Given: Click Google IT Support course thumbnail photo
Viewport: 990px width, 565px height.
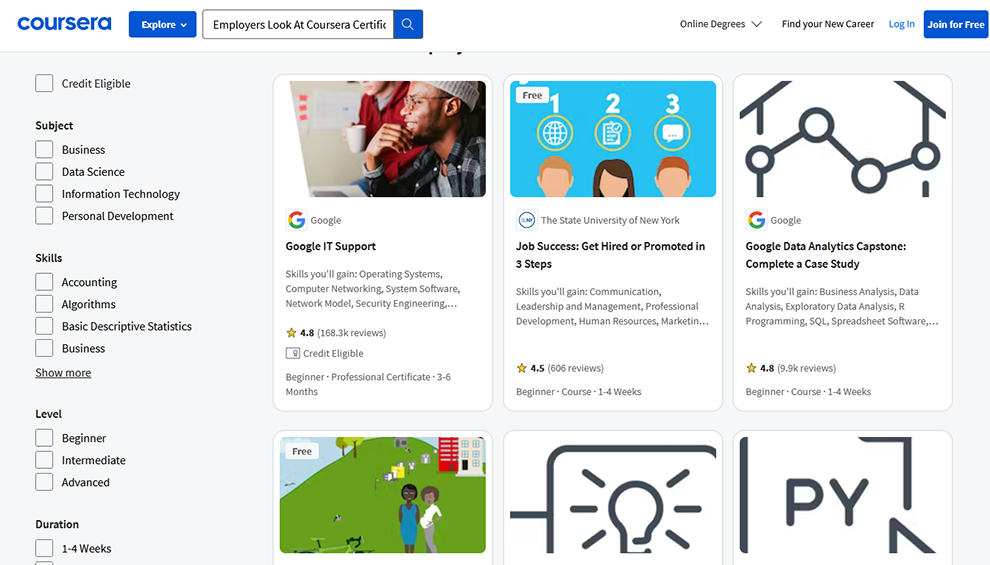Looking at the screenshot, I should [x=383, y=139].
